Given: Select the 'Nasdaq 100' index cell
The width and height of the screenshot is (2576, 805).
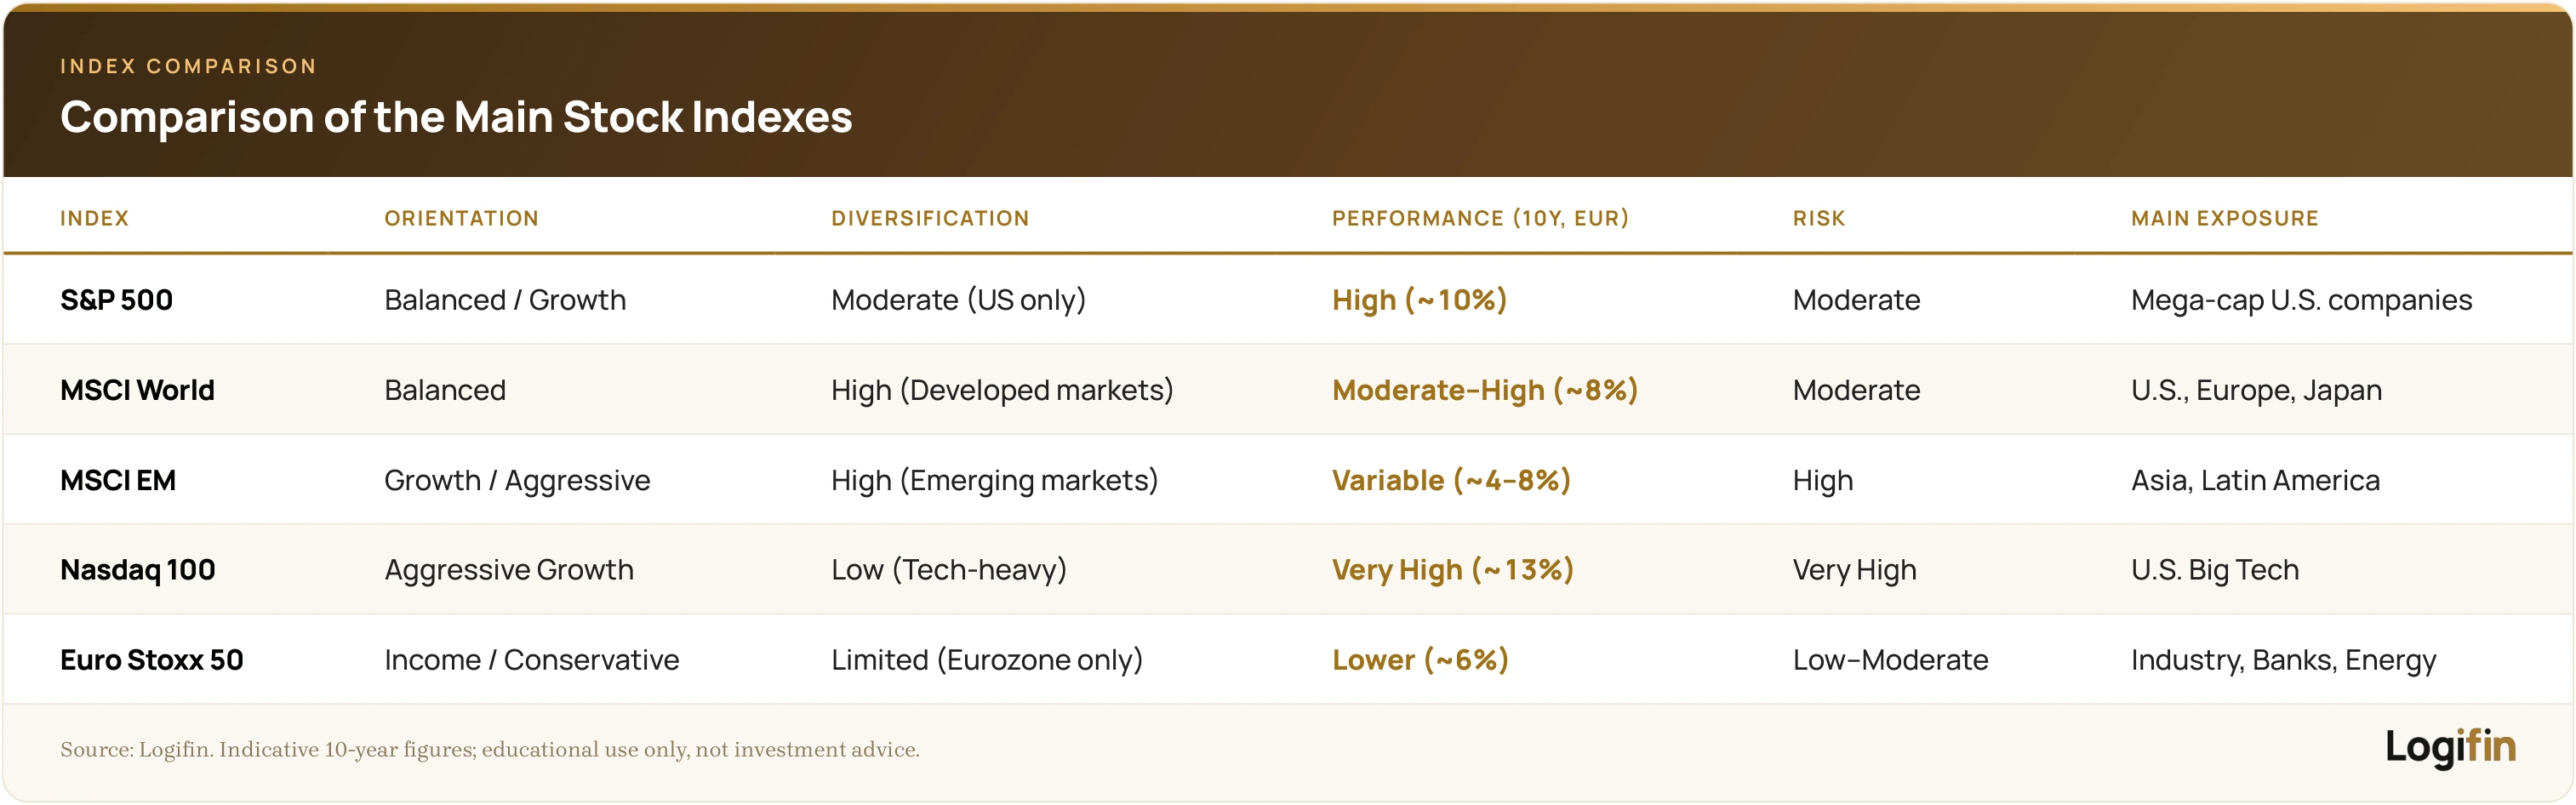Looking at the screenshot, I should click(x=138, y=570).
